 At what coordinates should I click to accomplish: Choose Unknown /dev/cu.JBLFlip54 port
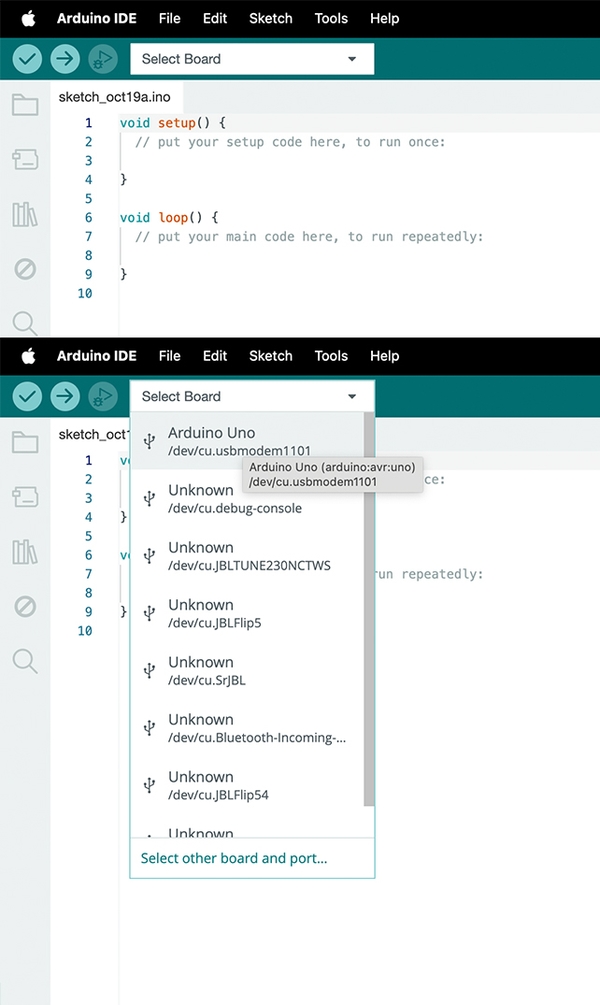tap(247, 785)
